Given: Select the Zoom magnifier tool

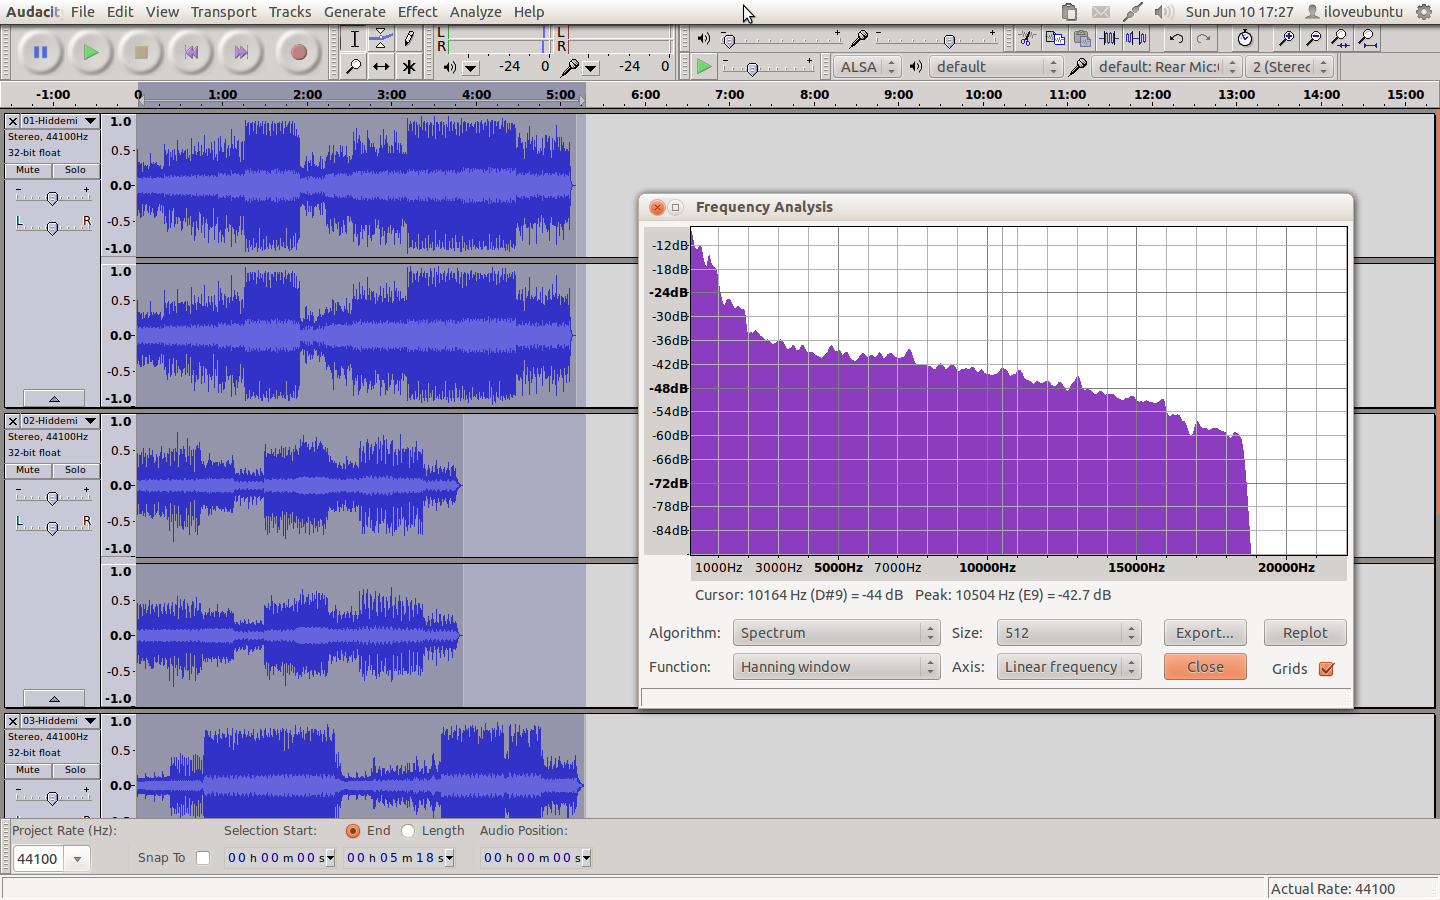Looking at the screenshot, I should 354,67.
